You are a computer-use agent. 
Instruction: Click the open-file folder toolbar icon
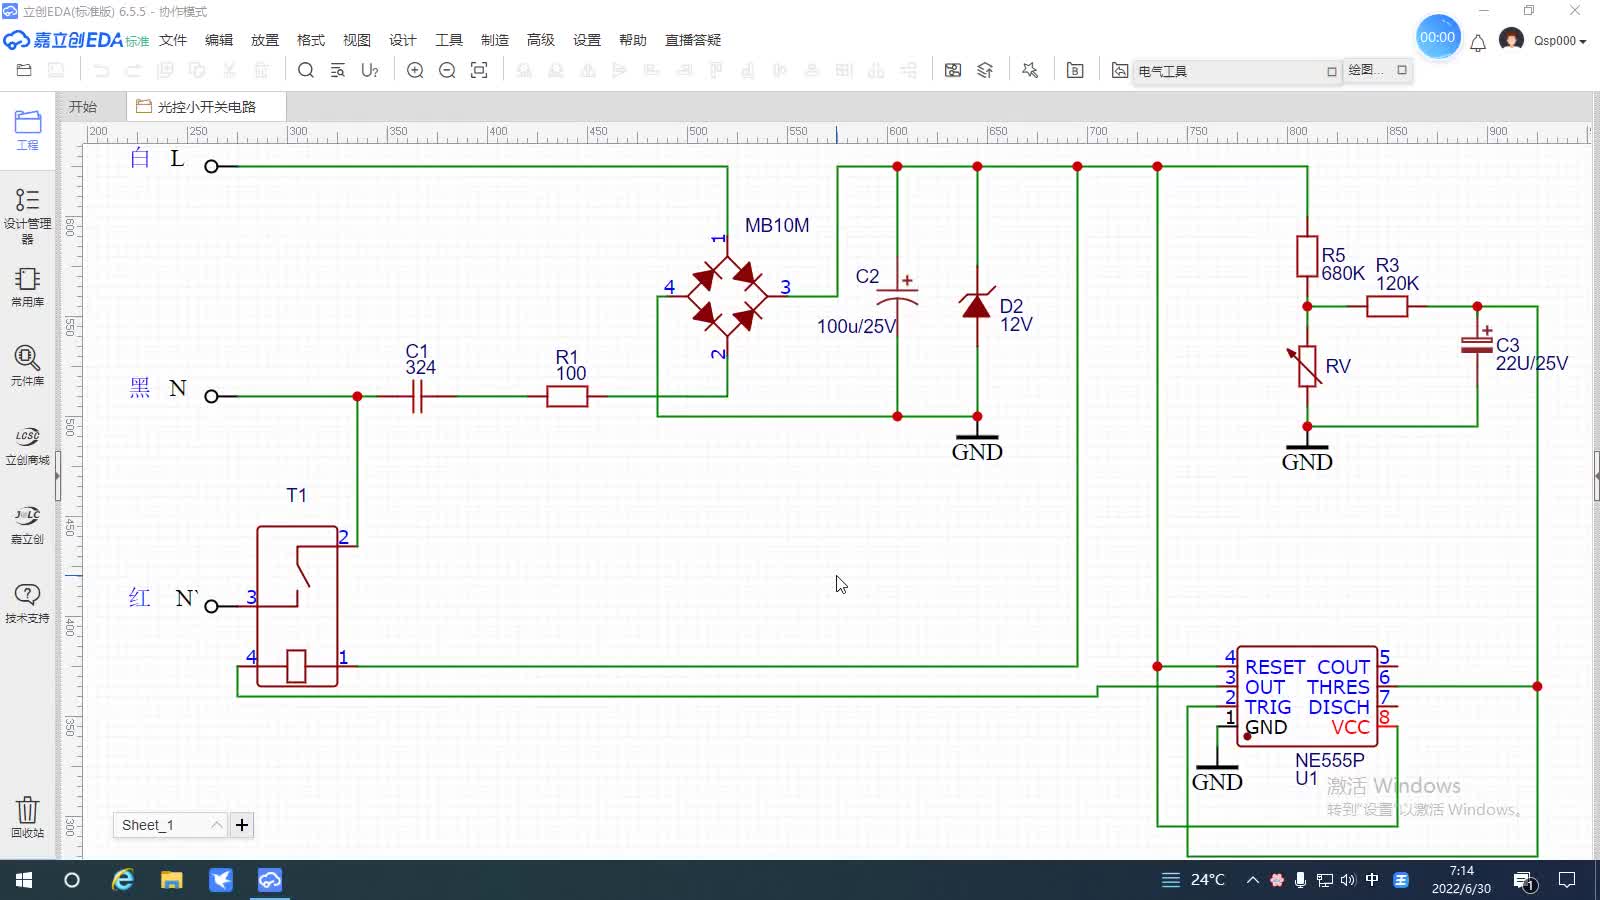[x=24, y=70]
